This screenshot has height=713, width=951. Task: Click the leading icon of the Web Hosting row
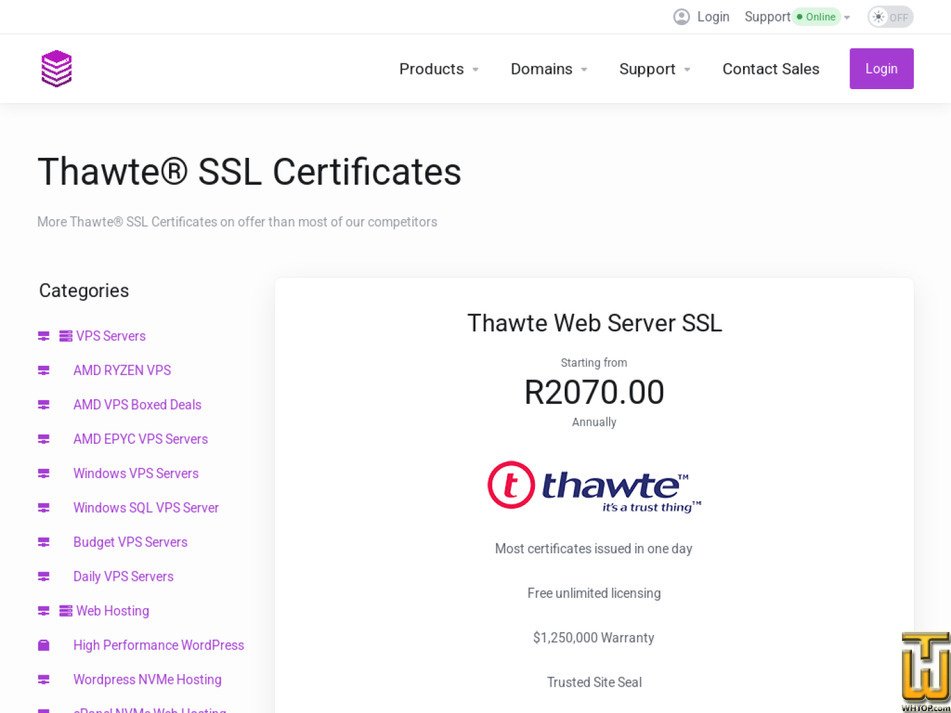pyautogui.click(x=44, y=611)
